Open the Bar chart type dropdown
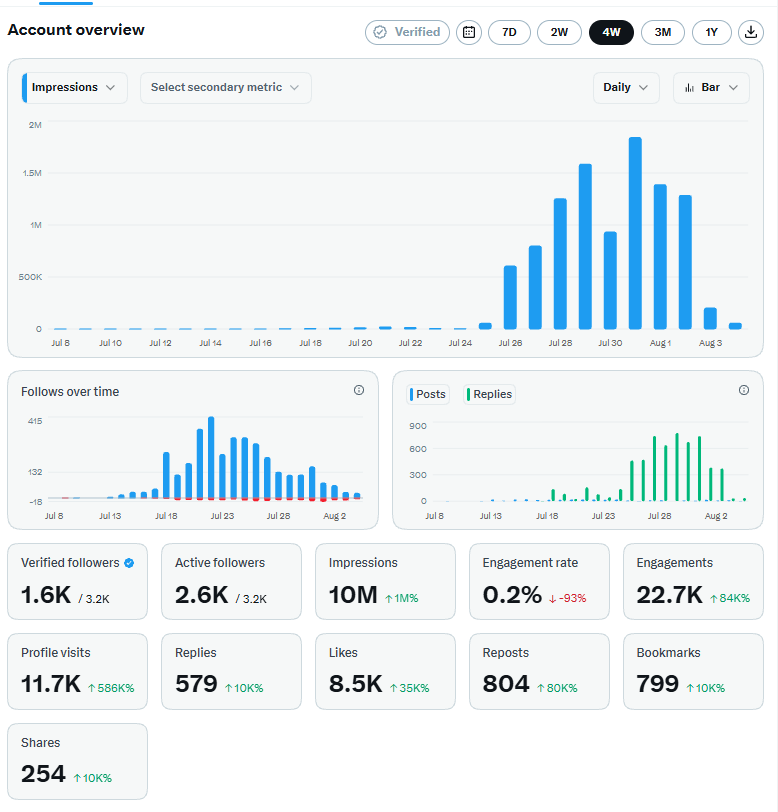The image size is (778, 812). (711, 88)
